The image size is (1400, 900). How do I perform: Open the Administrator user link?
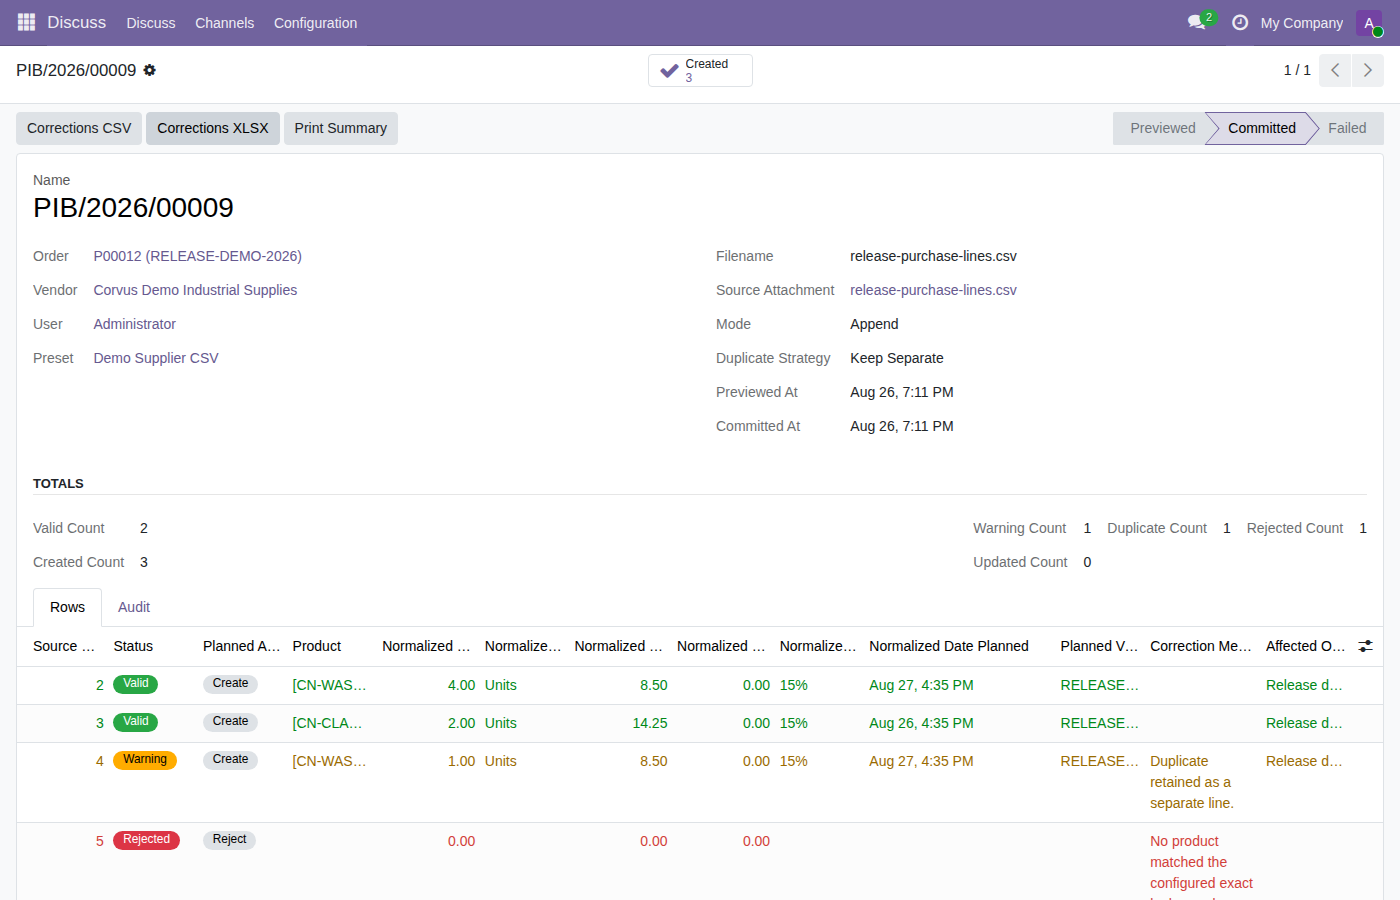135,324
